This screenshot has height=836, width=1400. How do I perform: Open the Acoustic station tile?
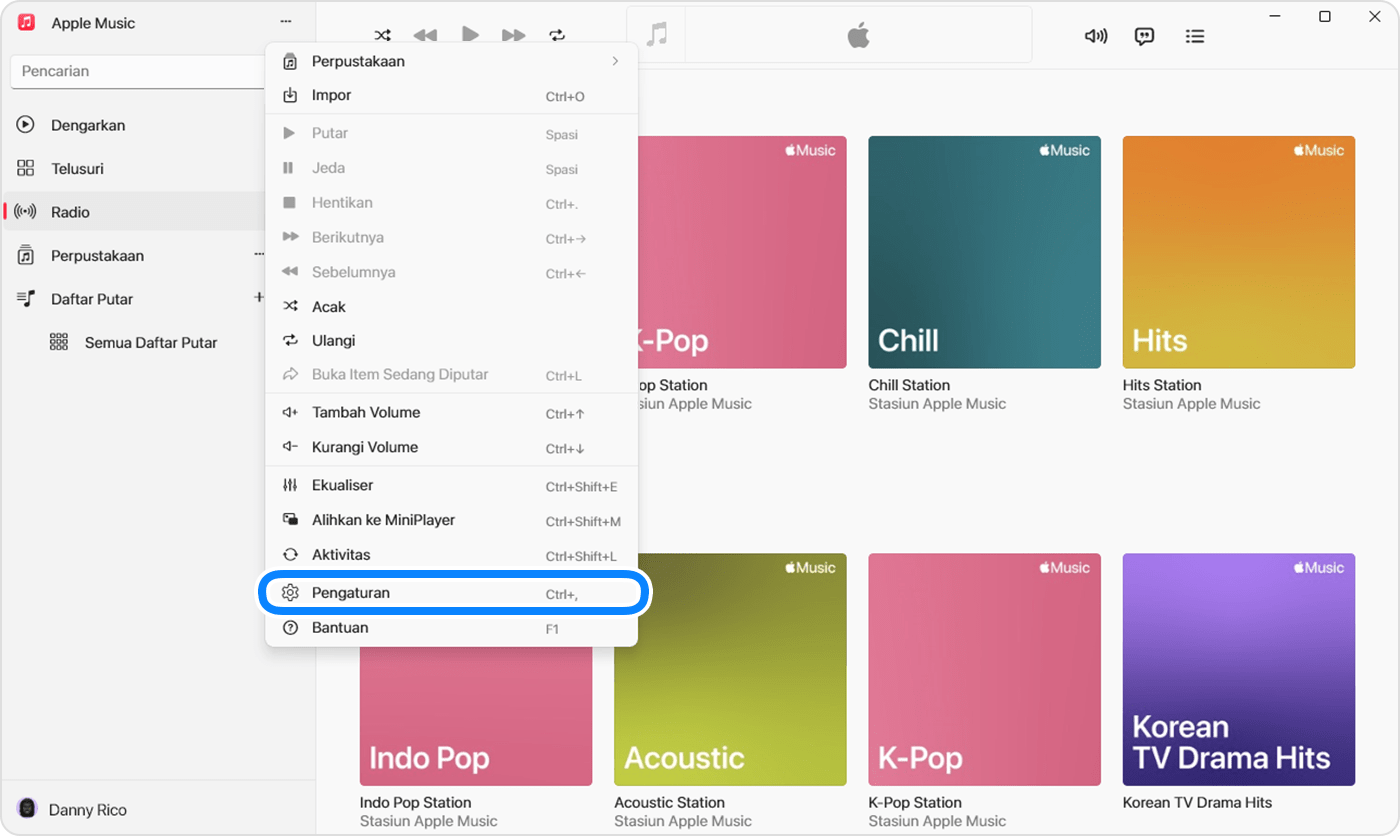[x=730, y=669]
